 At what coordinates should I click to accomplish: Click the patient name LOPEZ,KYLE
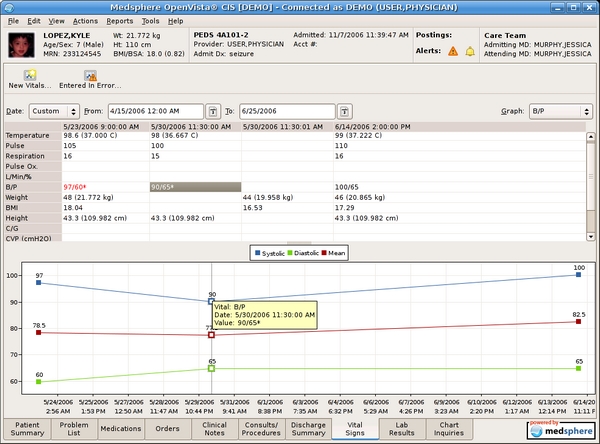(x=67, y=36)
